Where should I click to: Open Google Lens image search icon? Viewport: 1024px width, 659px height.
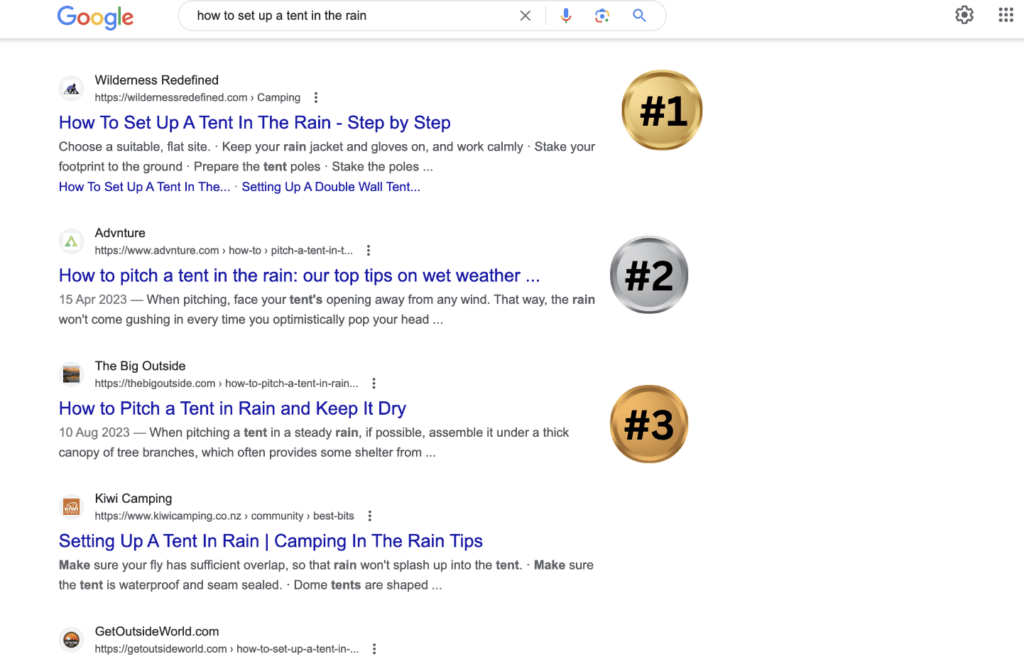(x=602, y=16)
